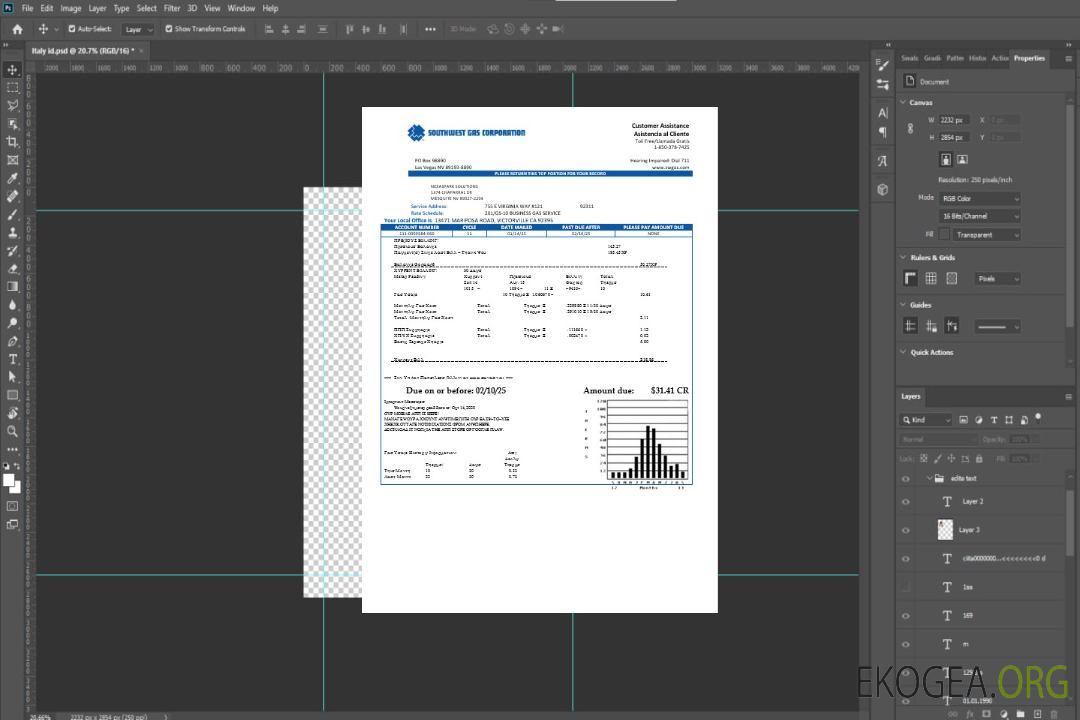Click the foreground/background color swatches
This screenshot has height=720, width=1080.
[x=12, y=483]
